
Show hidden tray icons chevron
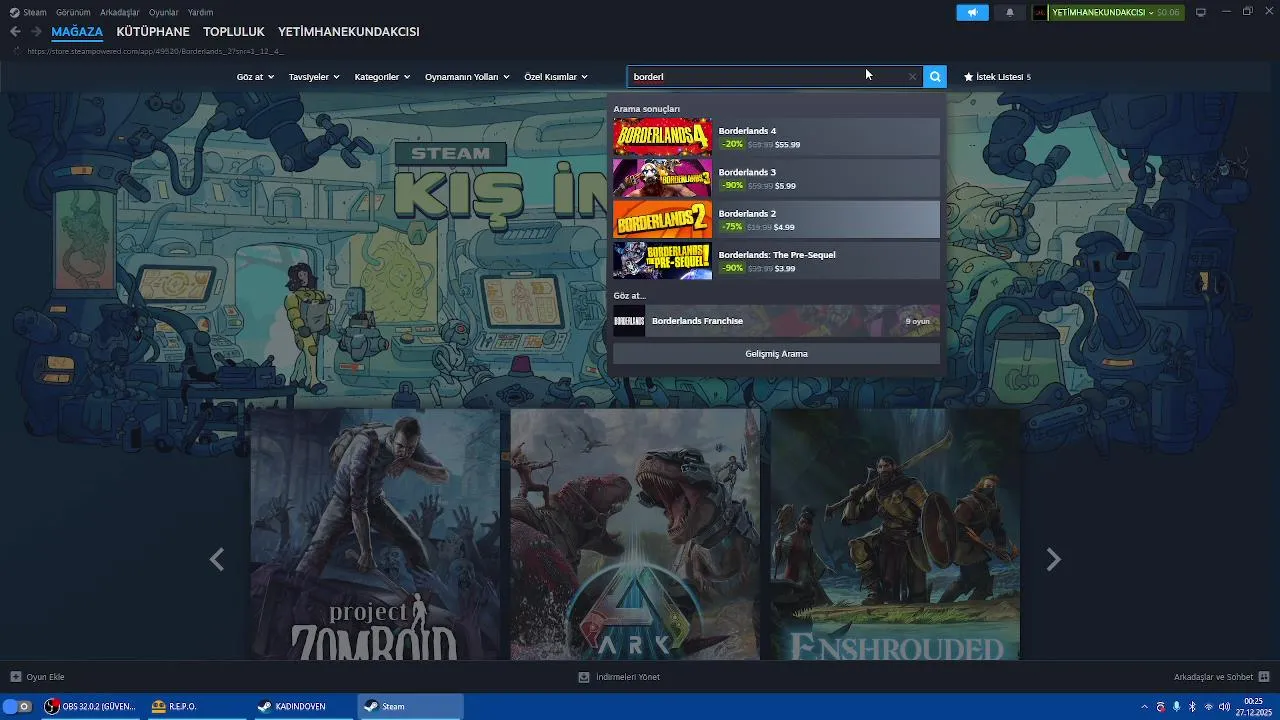tap(1144, 707)
